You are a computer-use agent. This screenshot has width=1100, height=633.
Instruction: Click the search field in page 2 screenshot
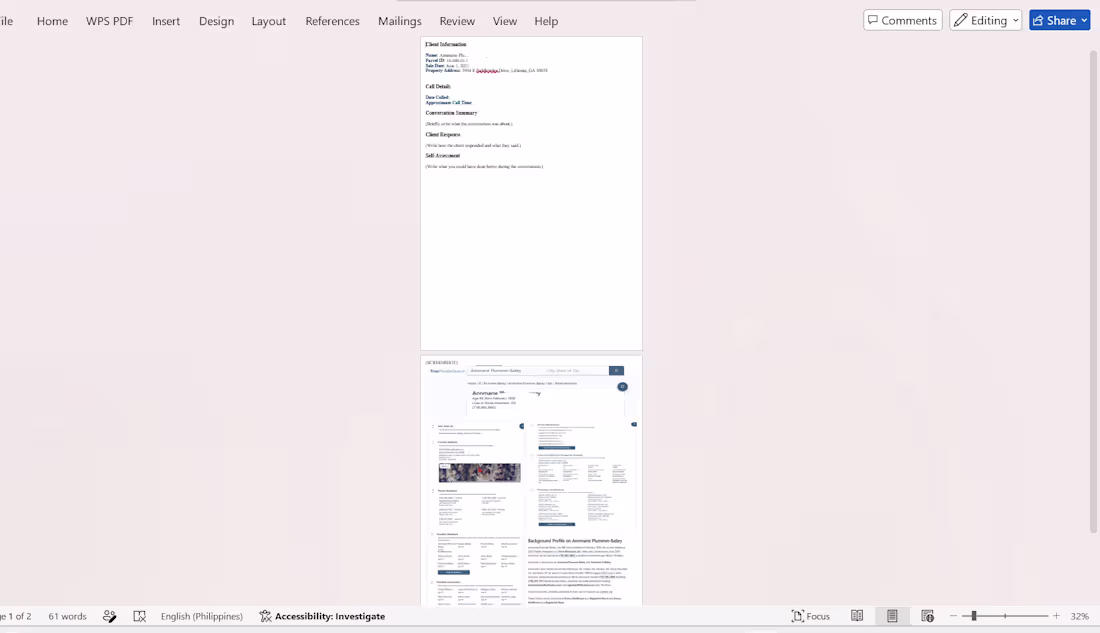pyautogui.click(x=537, y=371)
